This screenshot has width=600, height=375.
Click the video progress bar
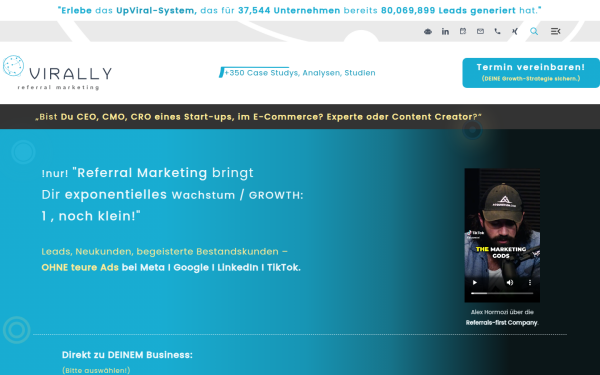(502, 293)
